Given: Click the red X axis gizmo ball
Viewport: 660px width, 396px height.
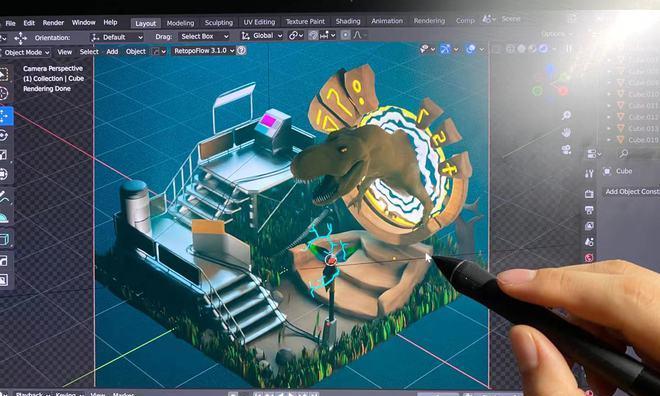Looking at the screenshot, I should click(x=563, y=90).
